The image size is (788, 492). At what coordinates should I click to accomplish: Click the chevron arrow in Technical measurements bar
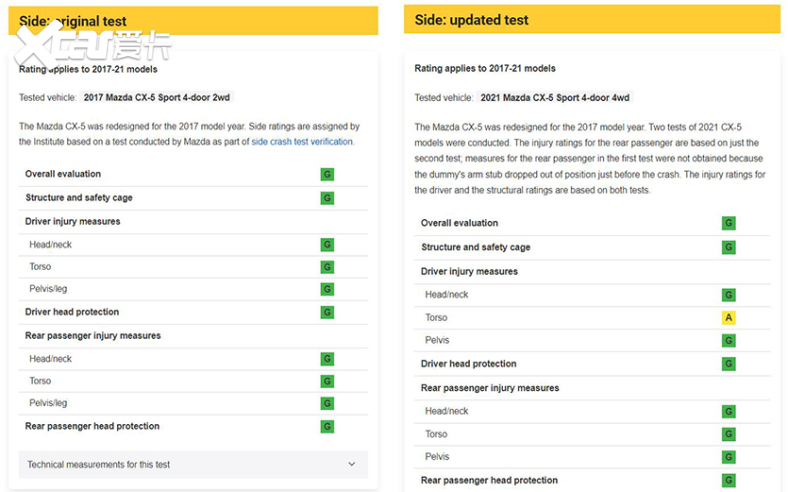[352, 464]
